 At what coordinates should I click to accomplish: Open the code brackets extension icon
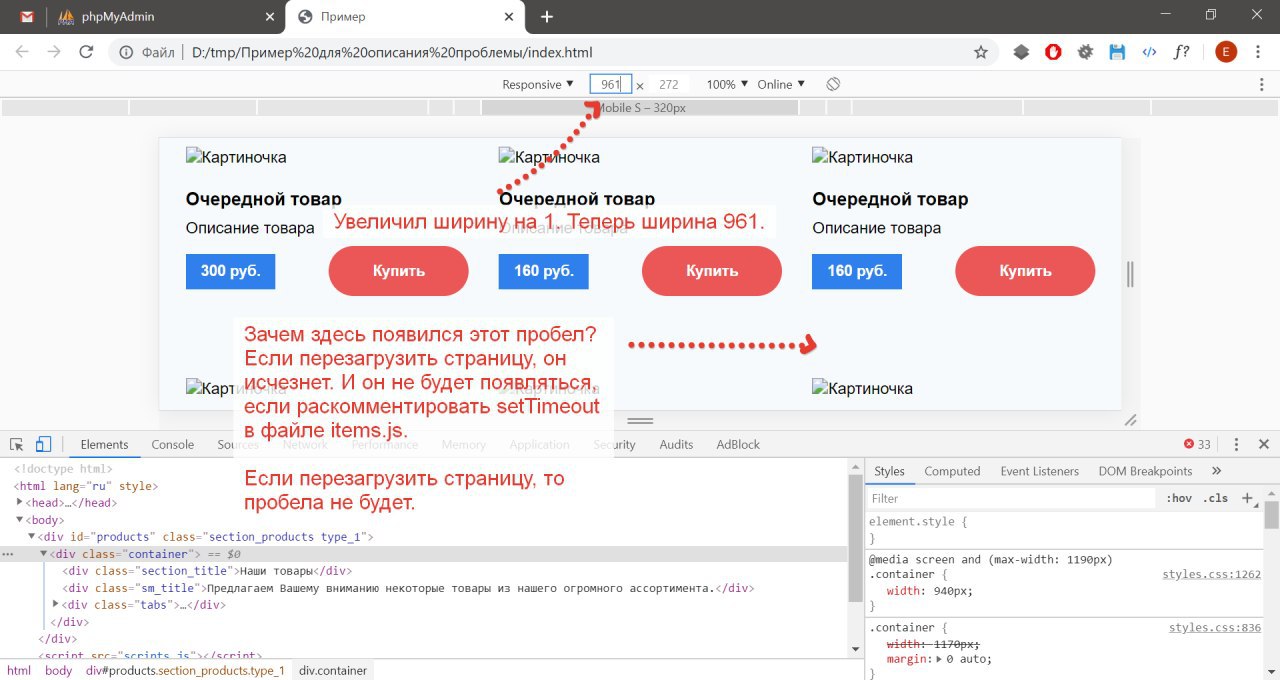click(x=1149, y=52)
